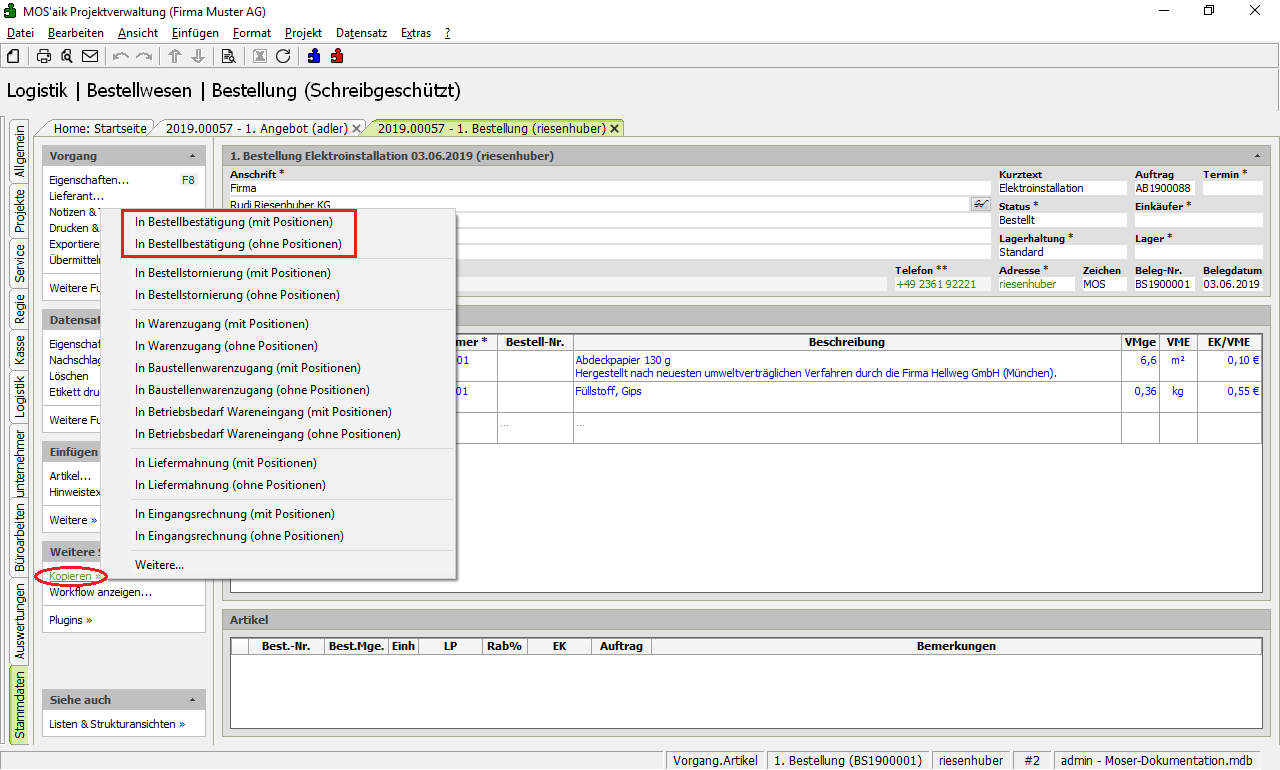The height and width of the screenshot is (770, 1280).
Task: Click small button beside Rudi Riesenhuber KG field
Action: pos(980,204)
